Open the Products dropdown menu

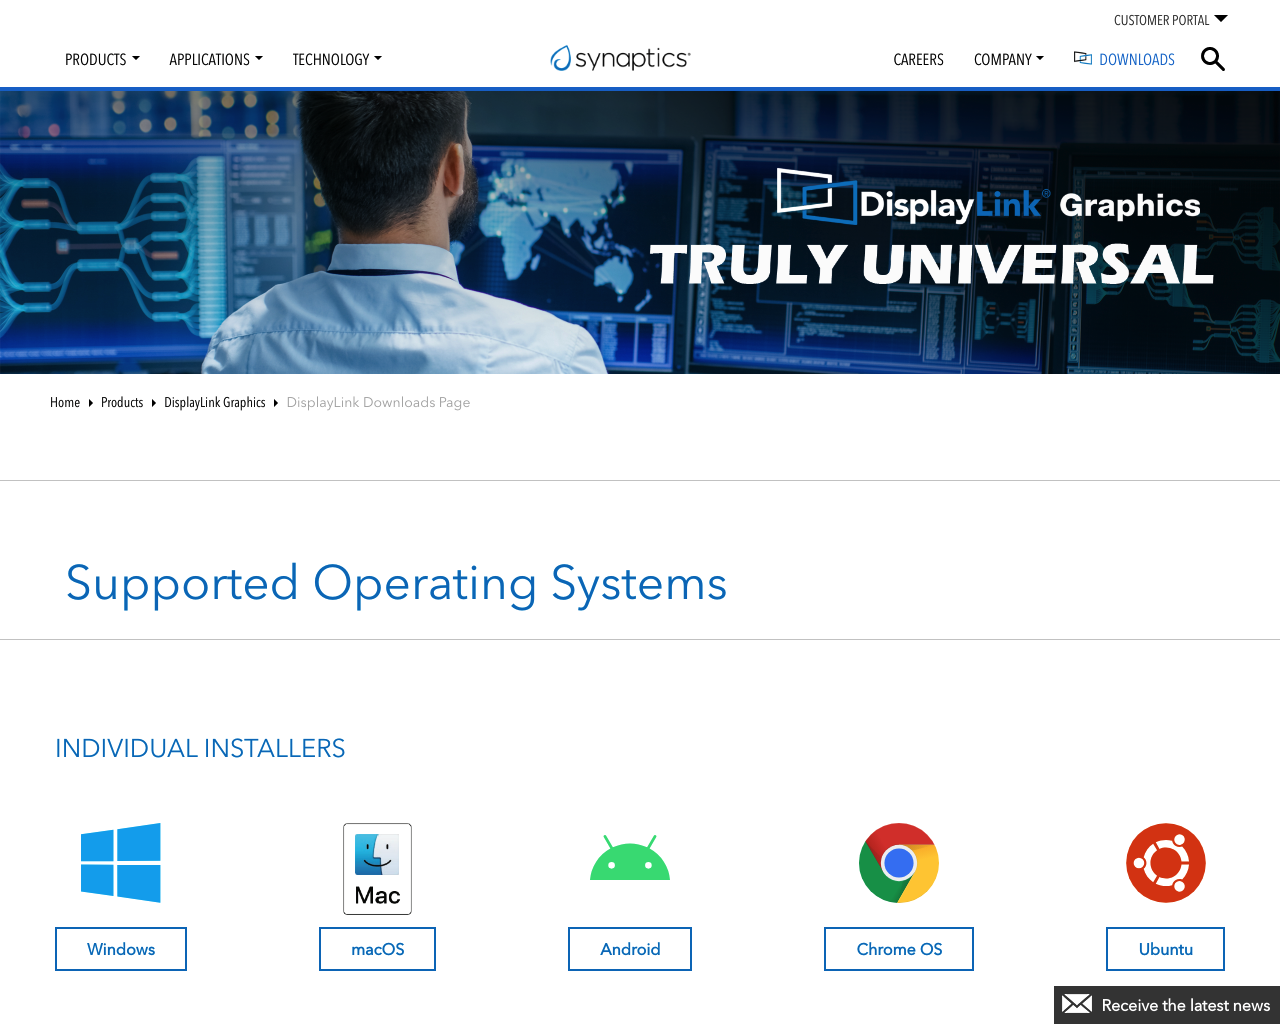pos(102,59)
